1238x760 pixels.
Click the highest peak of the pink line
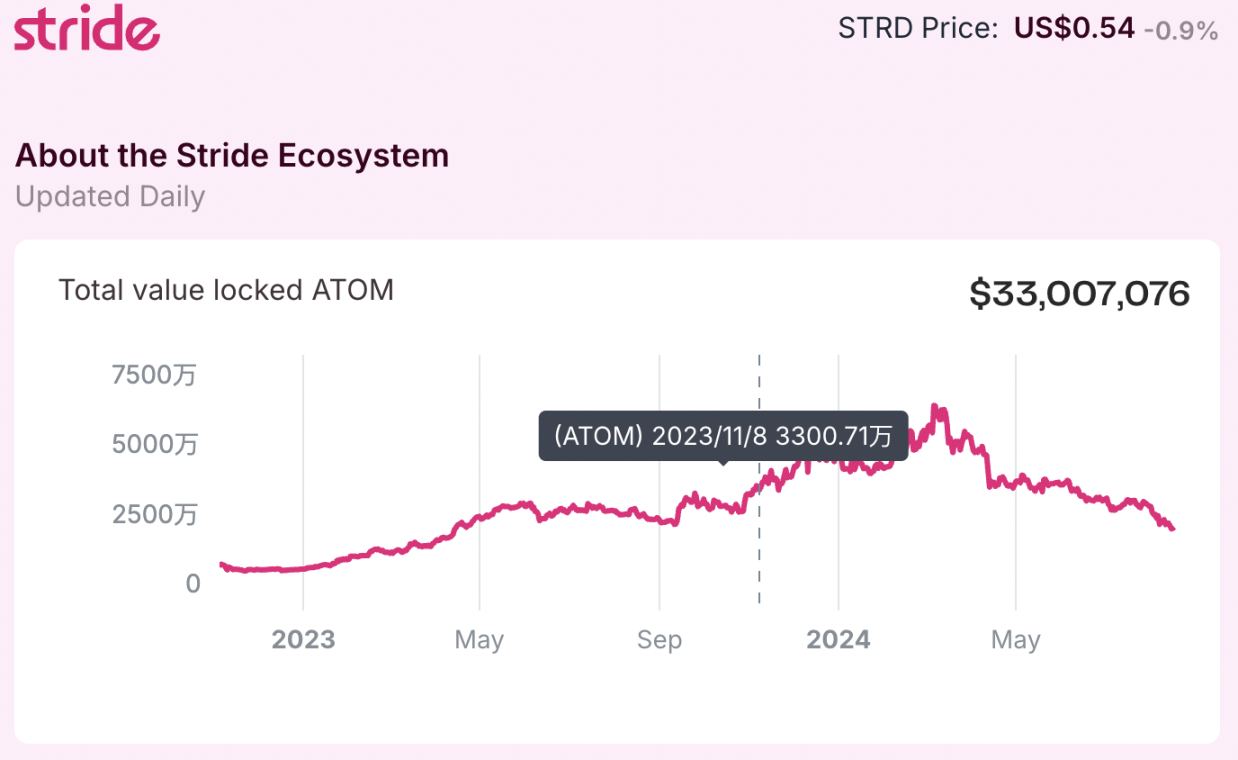point(934,406)
